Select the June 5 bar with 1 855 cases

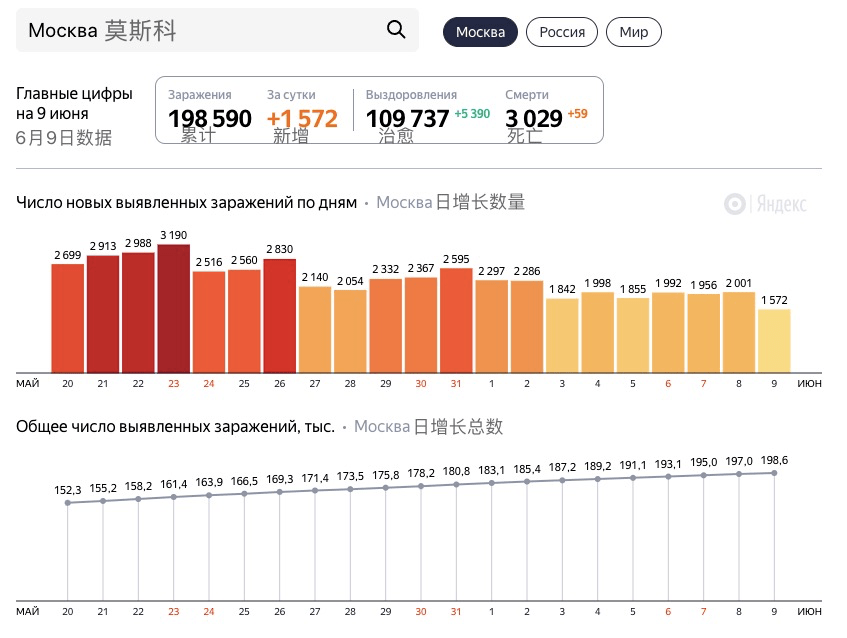click(x=633, y=335)
